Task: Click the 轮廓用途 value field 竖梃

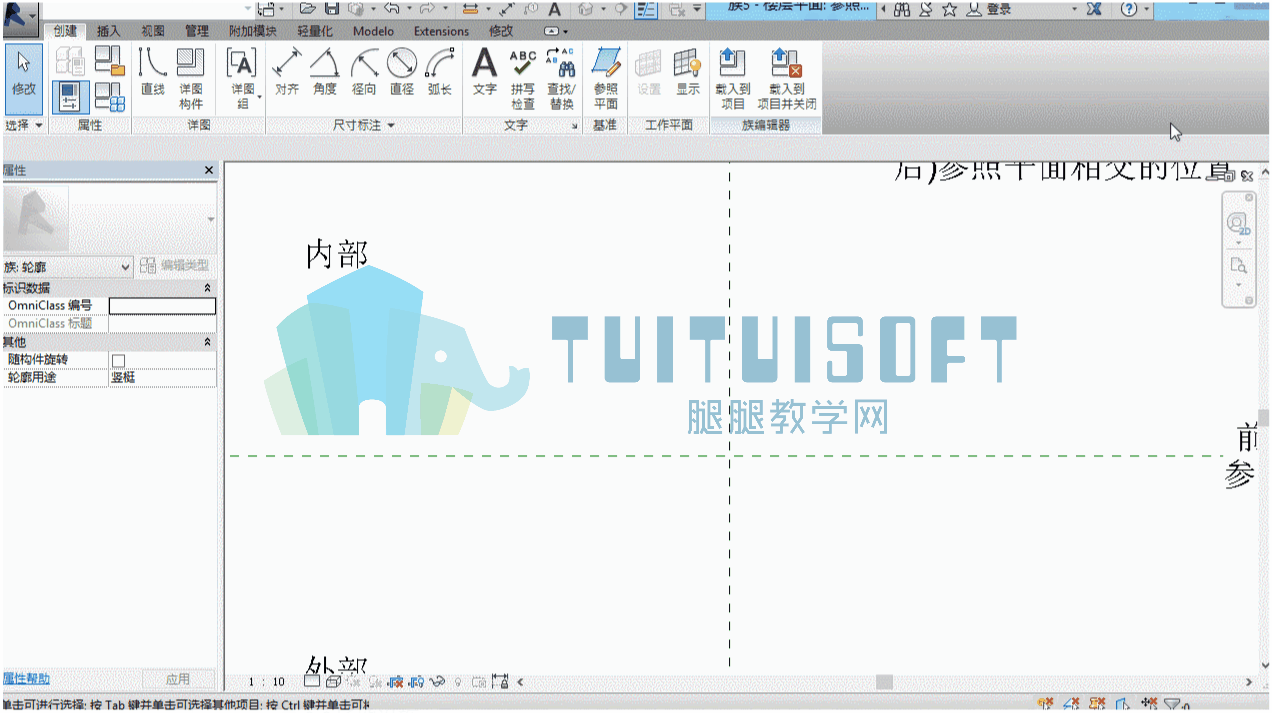Action: point(162,378)
